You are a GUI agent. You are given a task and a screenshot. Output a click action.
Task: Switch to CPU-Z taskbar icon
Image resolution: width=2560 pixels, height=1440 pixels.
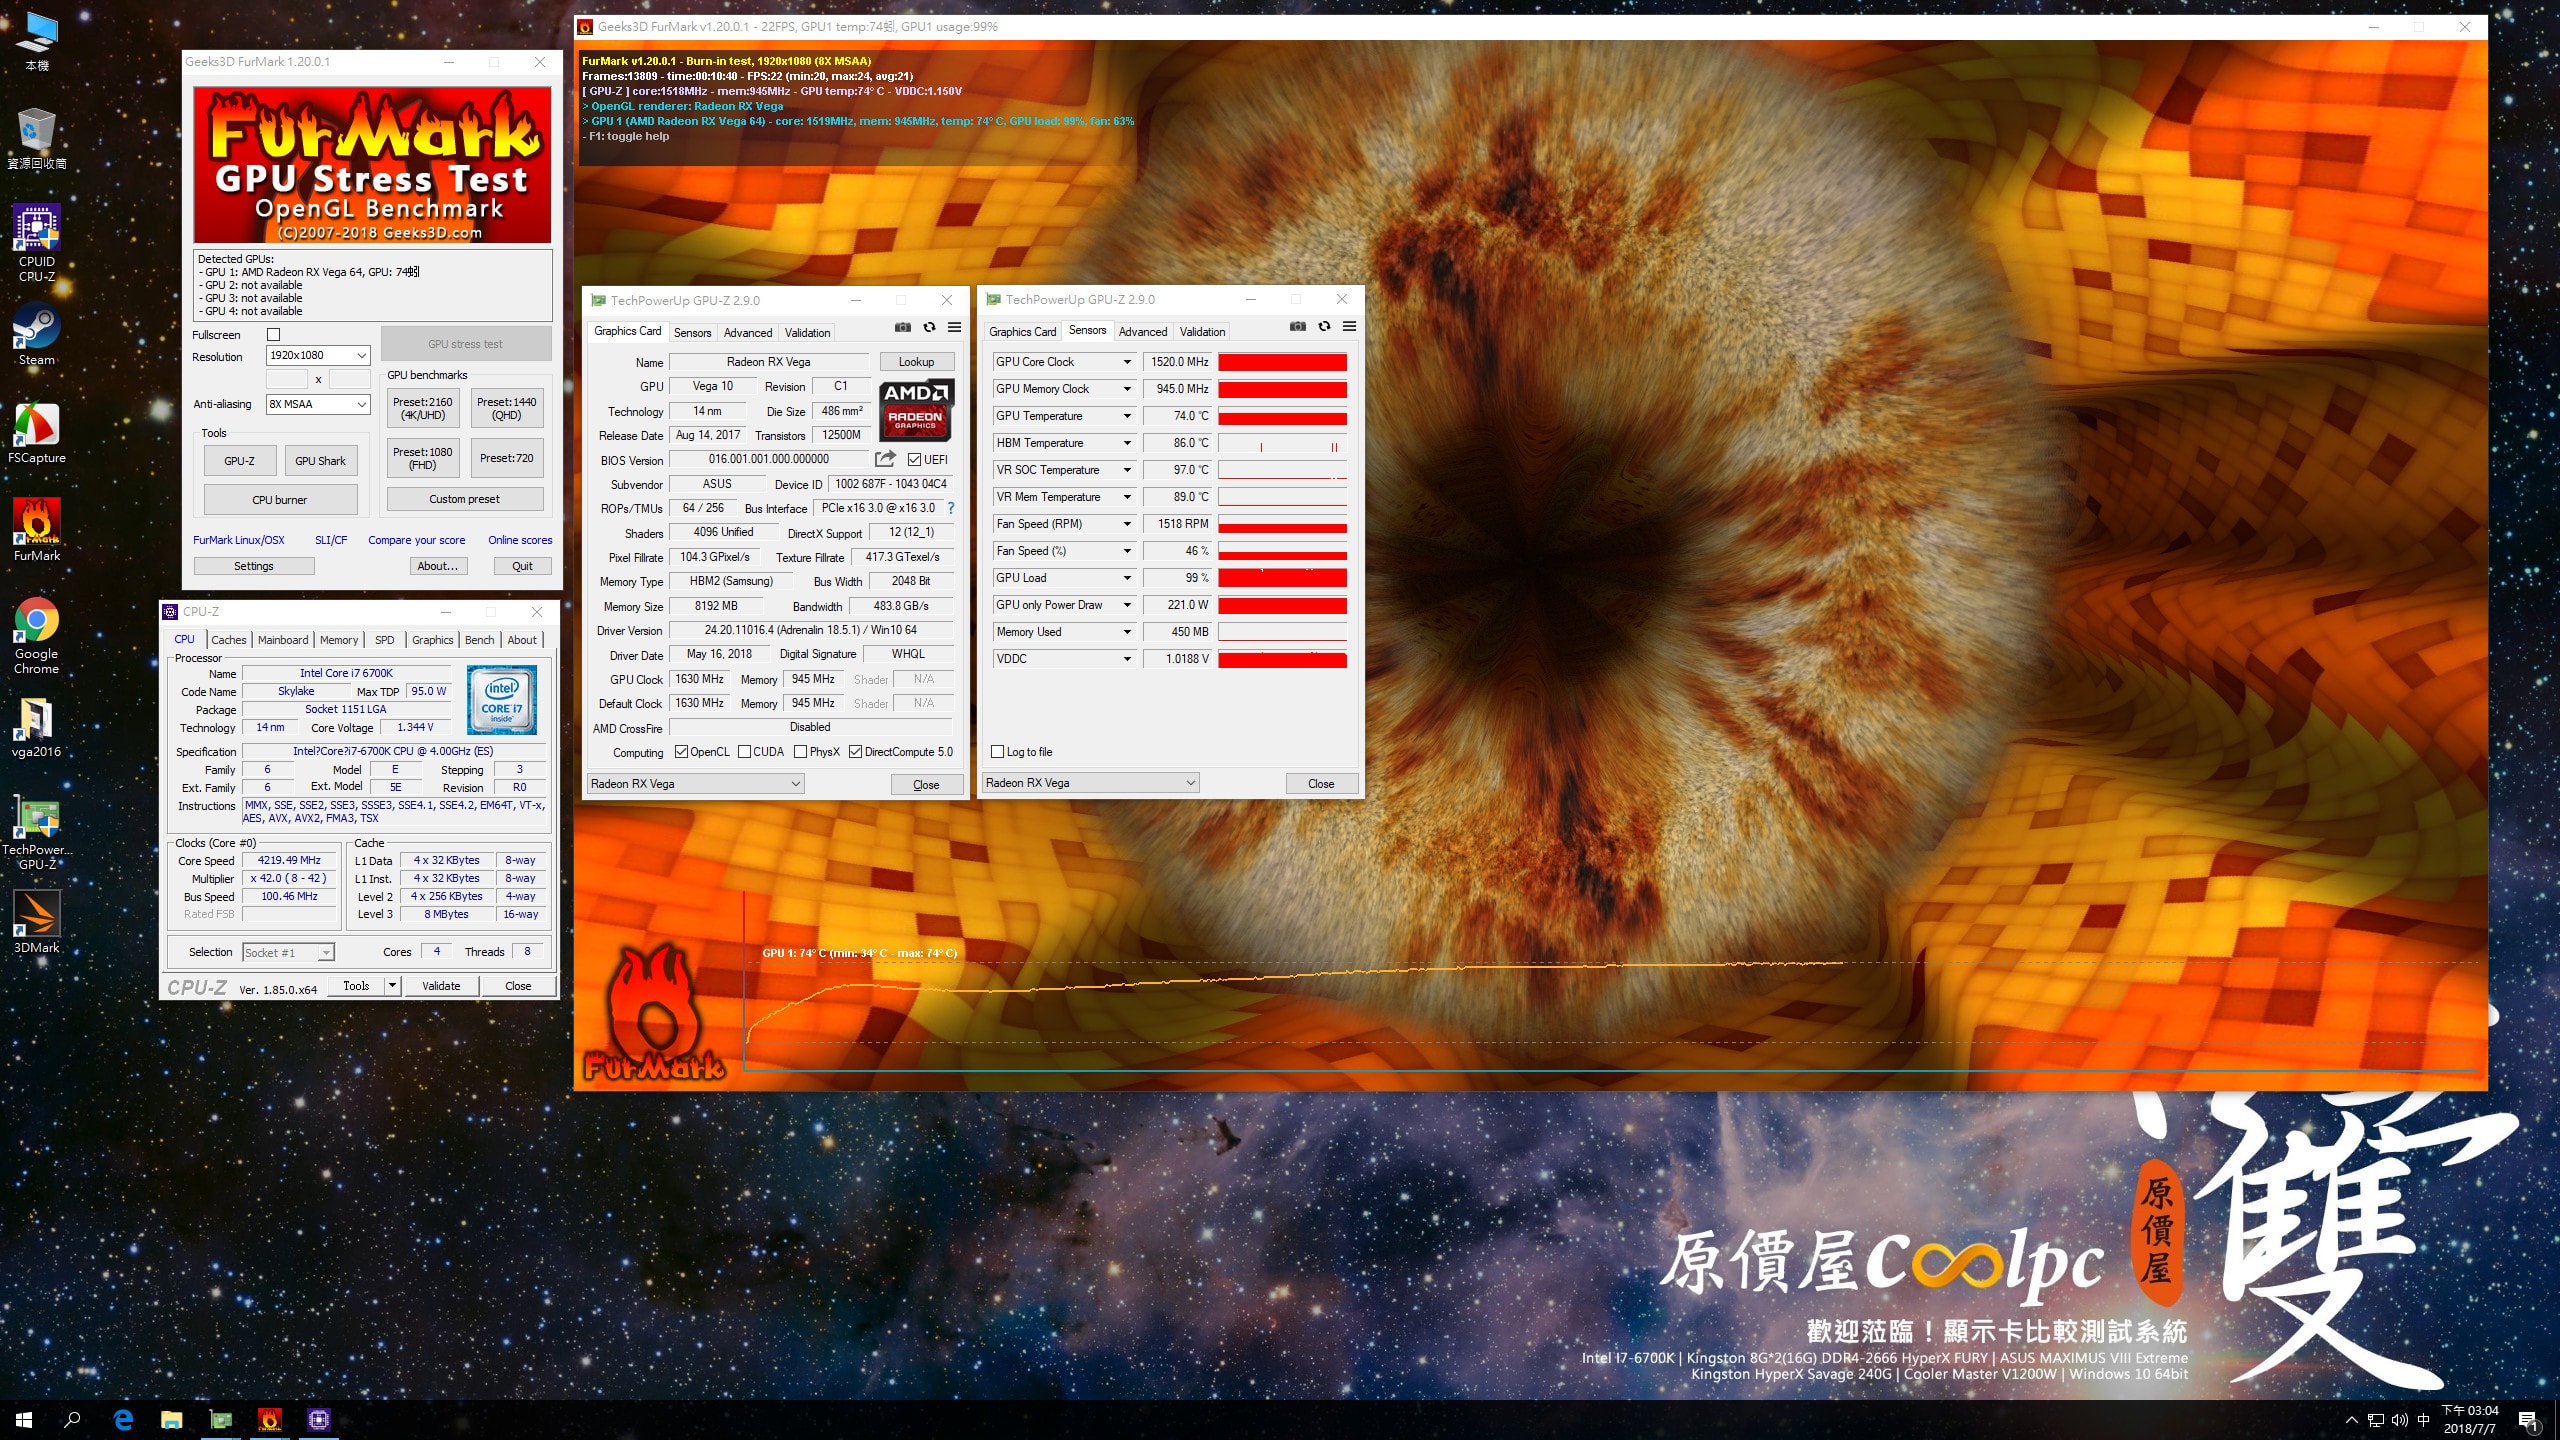(x=319, y=1420)
